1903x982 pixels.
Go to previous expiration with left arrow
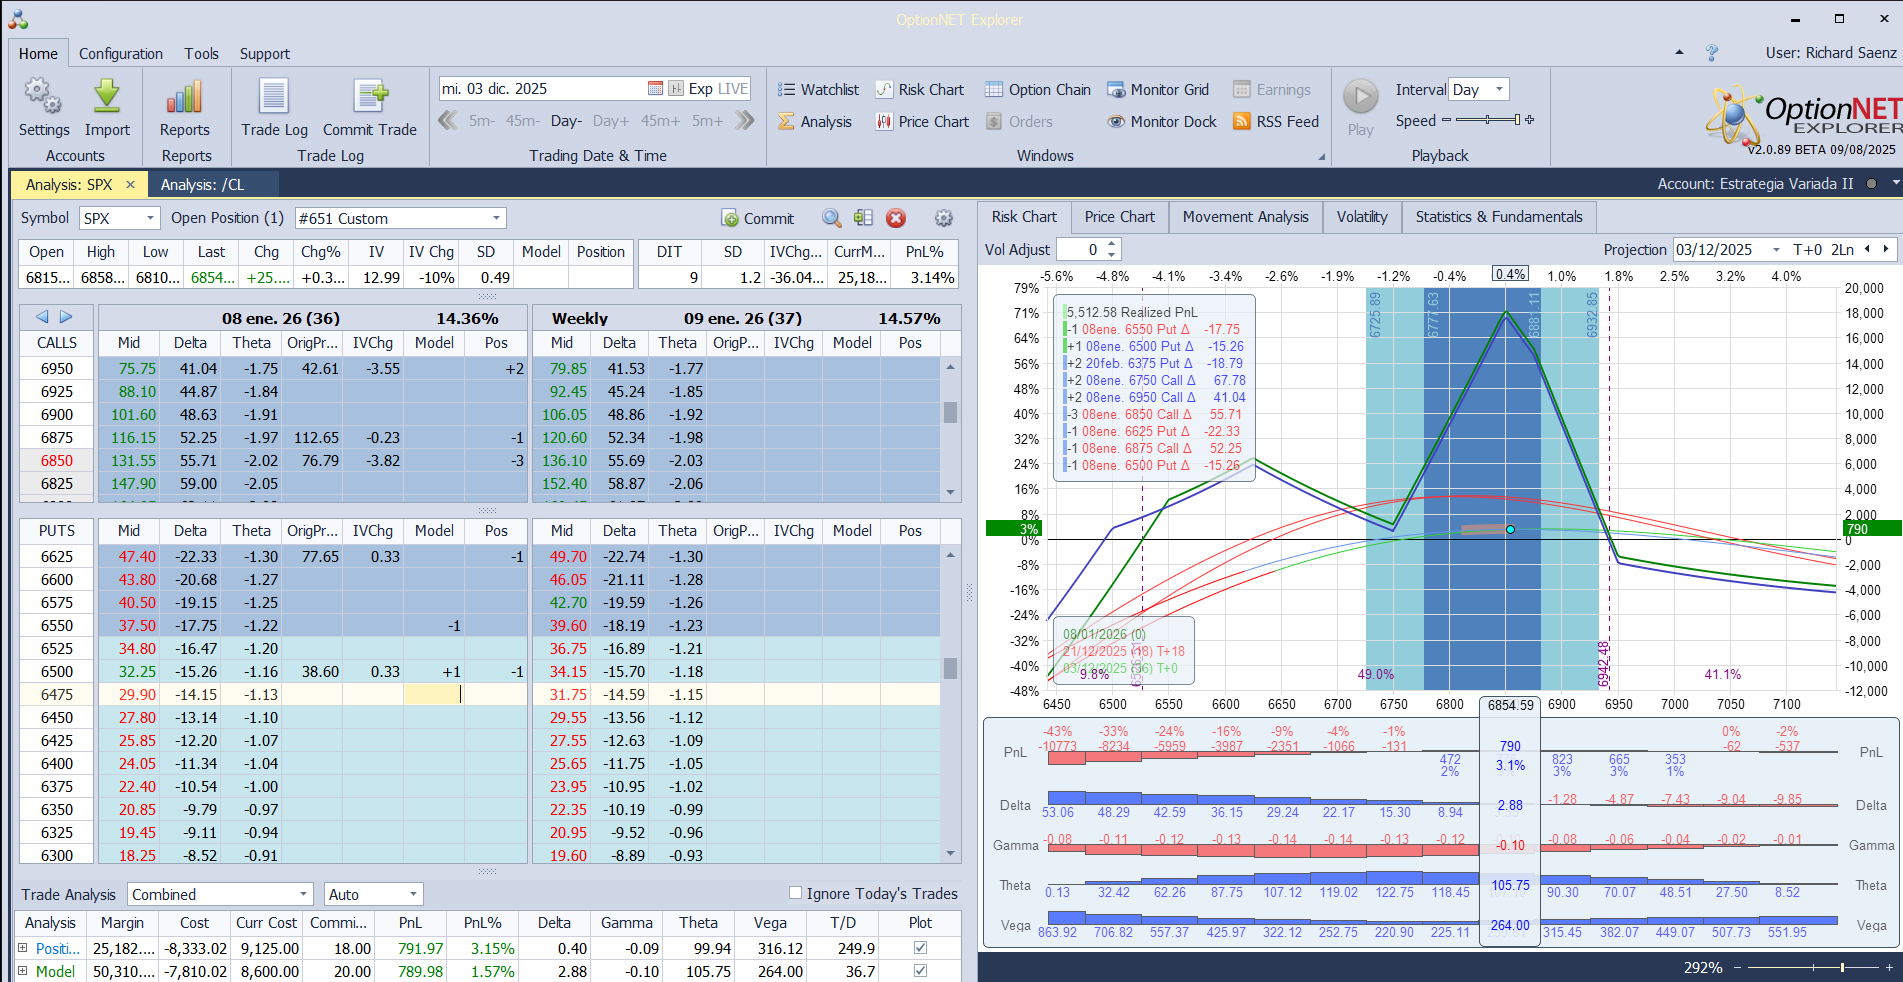42,317
